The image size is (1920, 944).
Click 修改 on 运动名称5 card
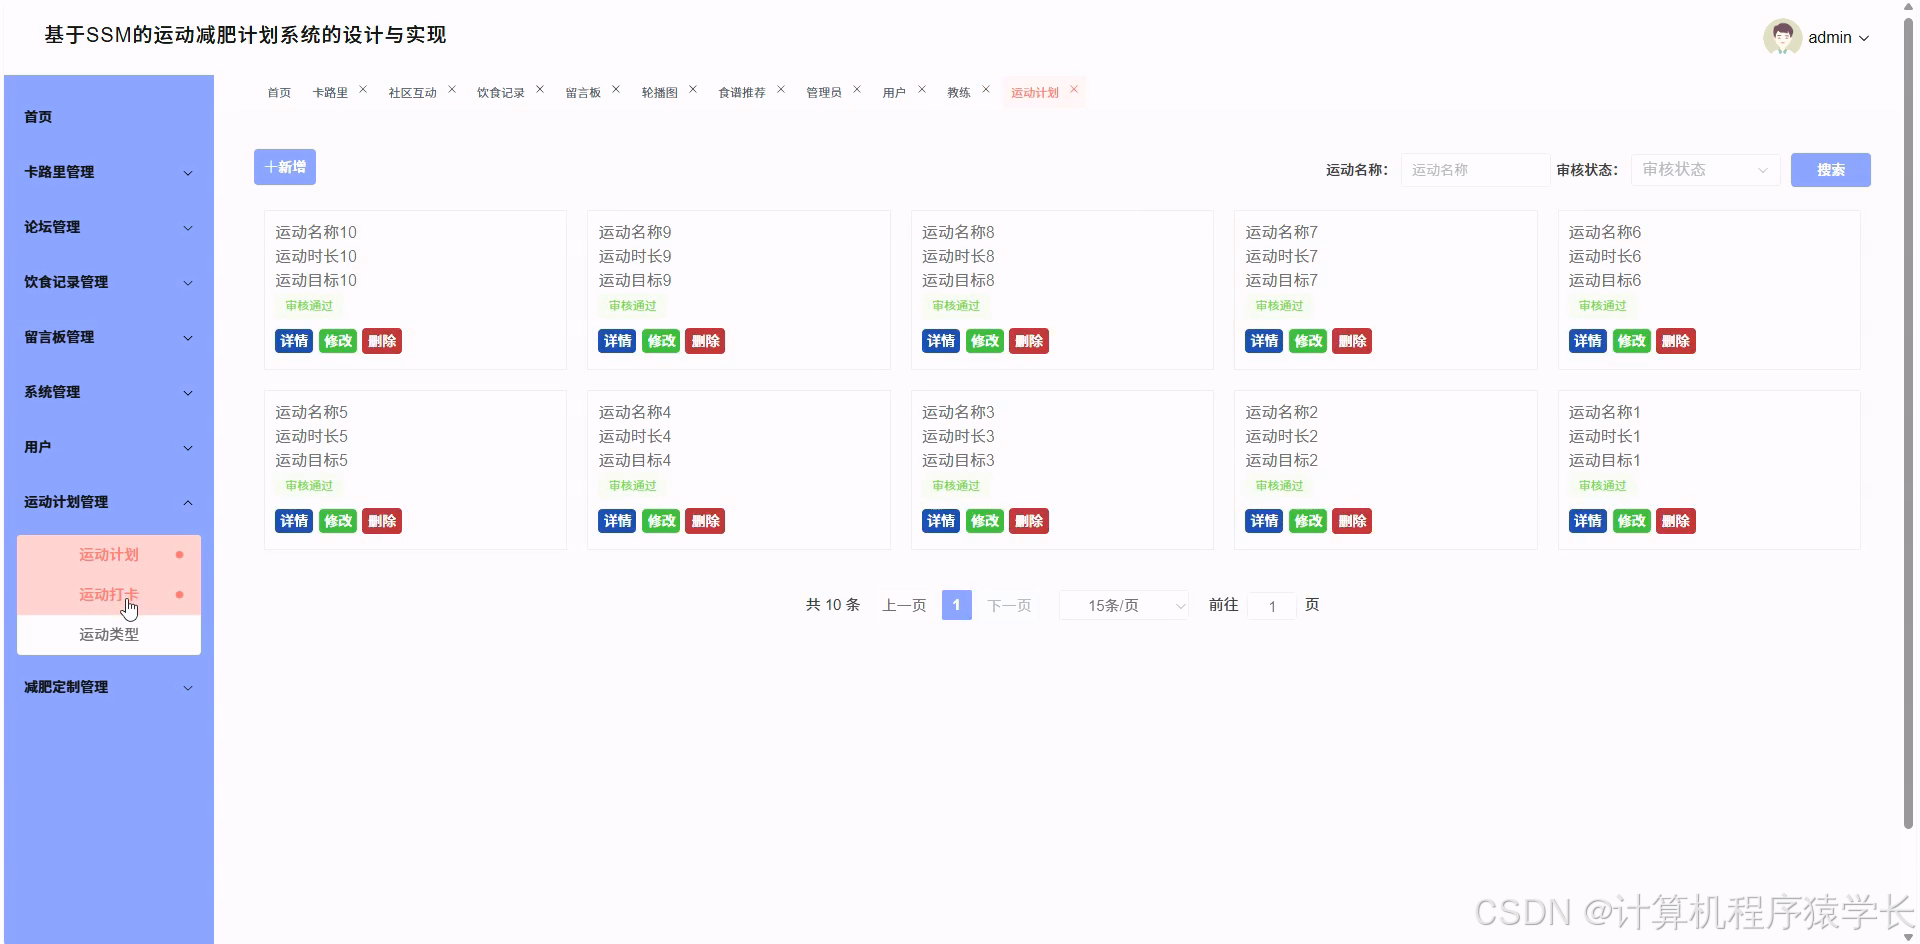(337, 521)
